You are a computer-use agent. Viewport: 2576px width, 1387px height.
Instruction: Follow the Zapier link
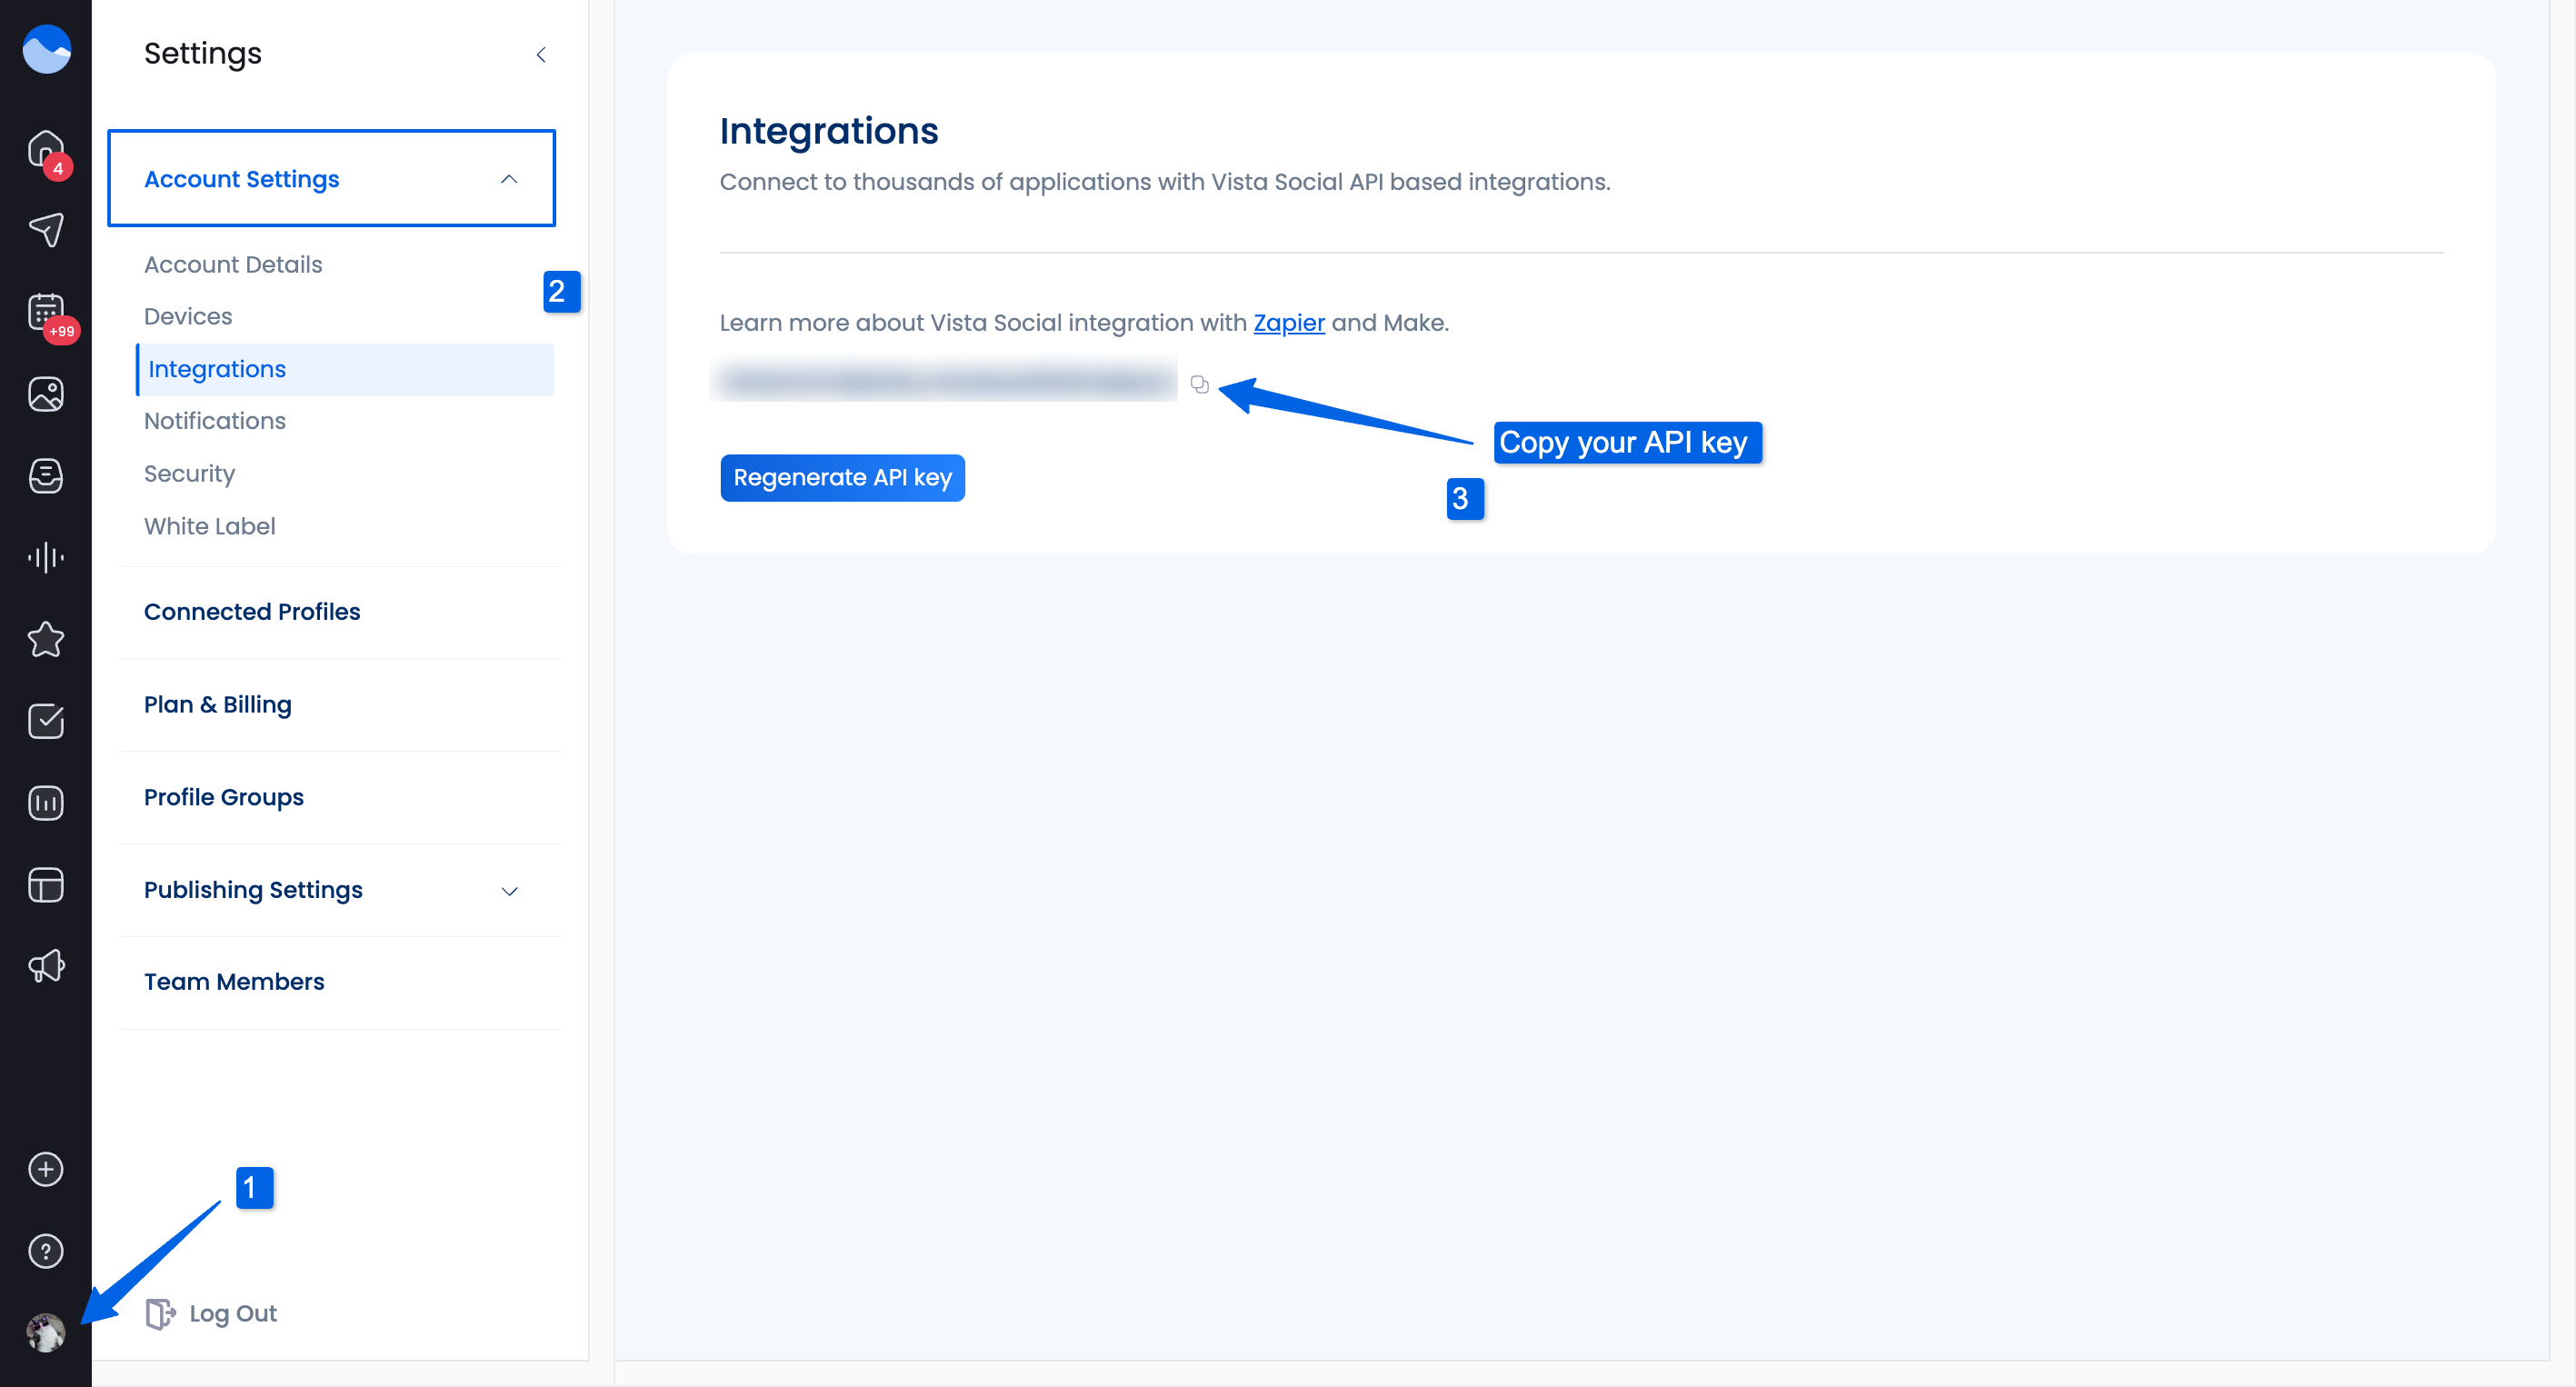1288,323
